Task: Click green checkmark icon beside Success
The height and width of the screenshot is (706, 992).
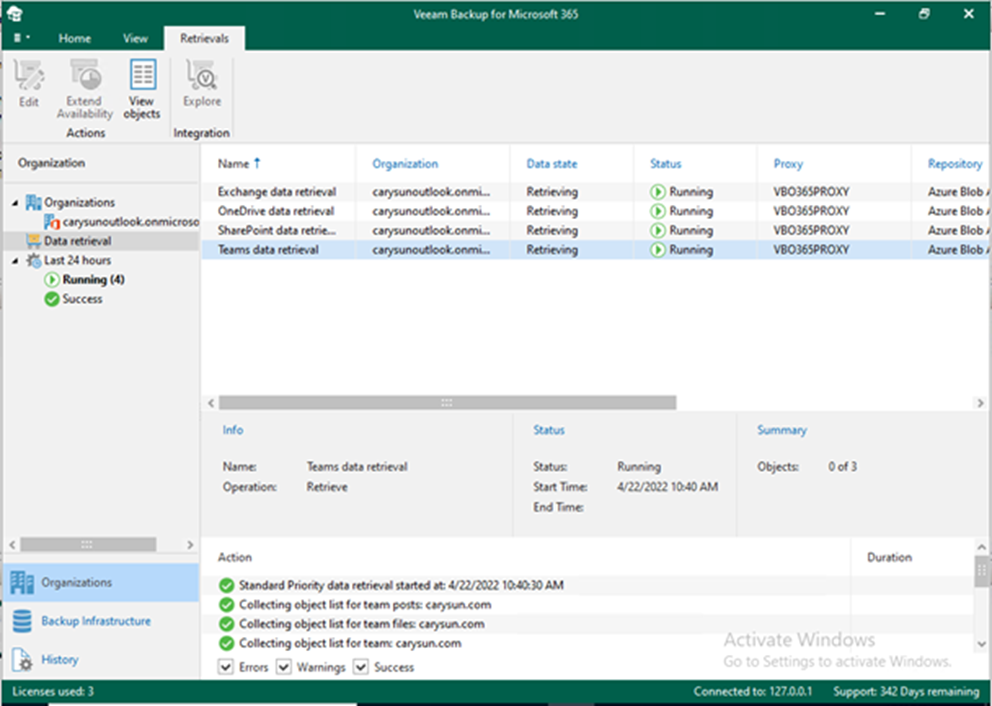Action: point(52,299)
